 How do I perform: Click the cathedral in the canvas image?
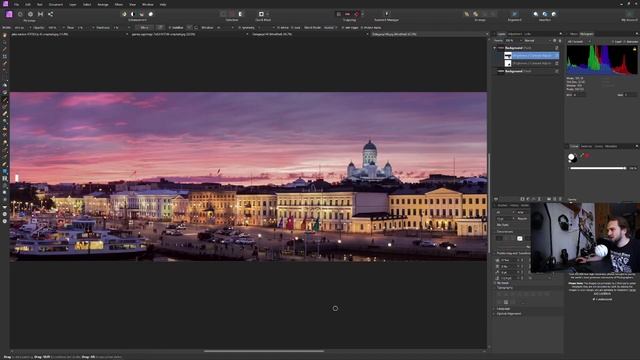pos(370,161)
